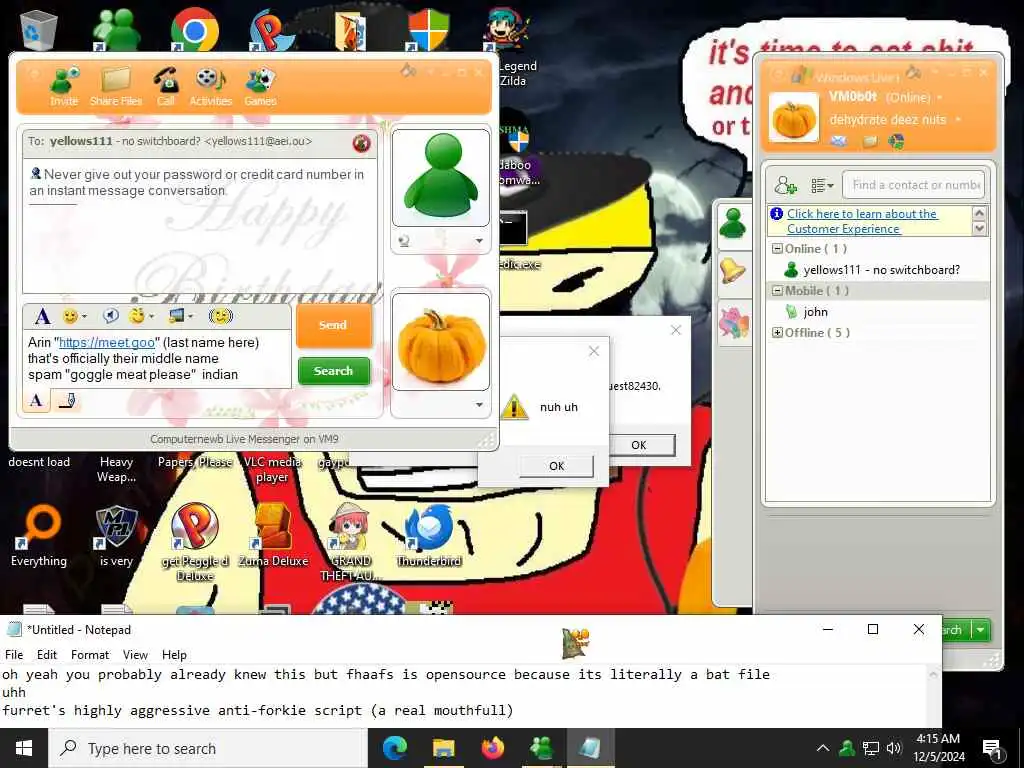Click the pumpkin picture in the chat window

441,342
